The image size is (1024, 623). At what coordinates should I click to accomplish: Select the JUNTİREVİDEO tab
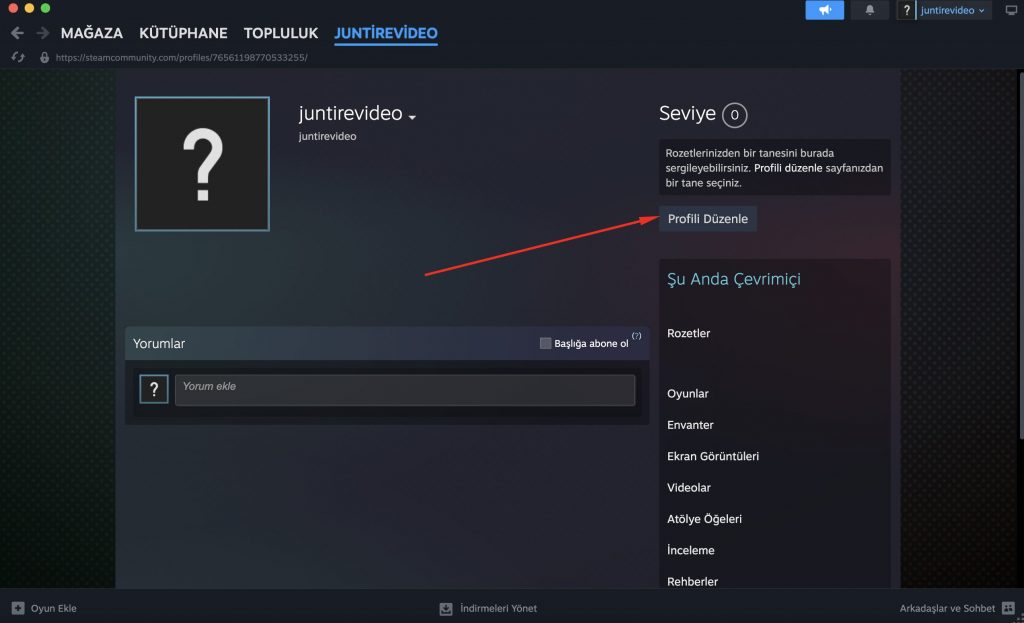click(x=386, y=33)
